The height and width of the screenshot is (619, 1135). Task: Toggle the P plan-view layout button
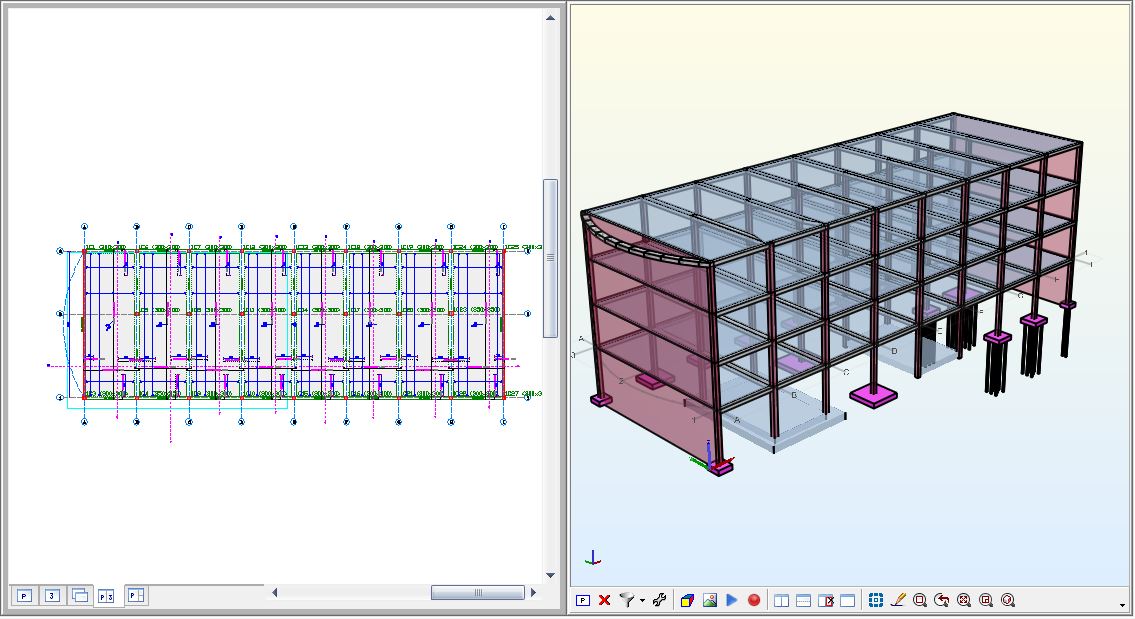click(23, 596)
